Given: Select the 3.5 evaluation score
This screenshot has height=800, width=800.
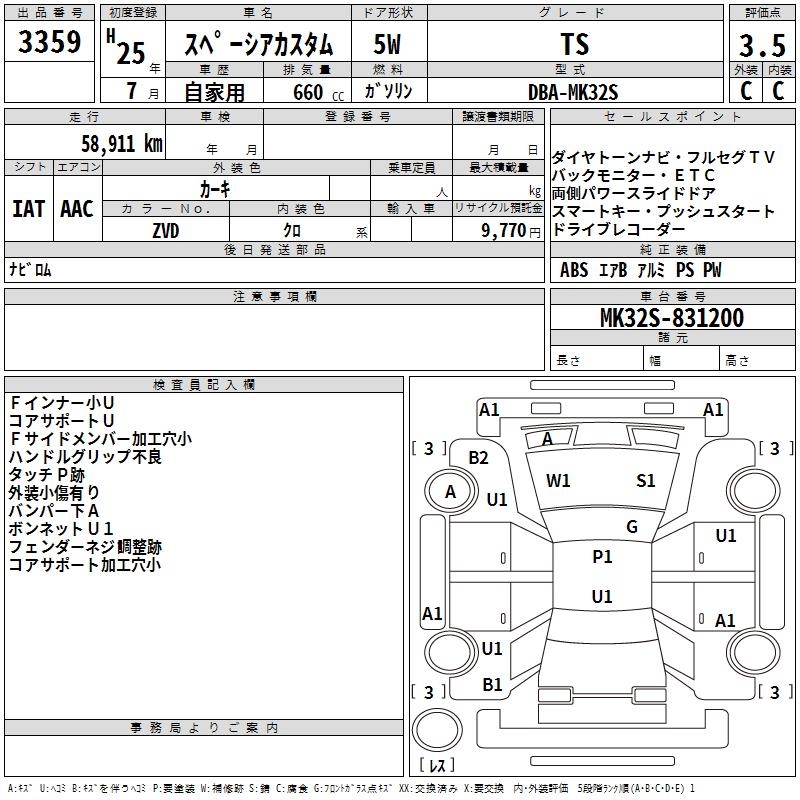Looking at the screenshot, I should click(x=761, y=46).
